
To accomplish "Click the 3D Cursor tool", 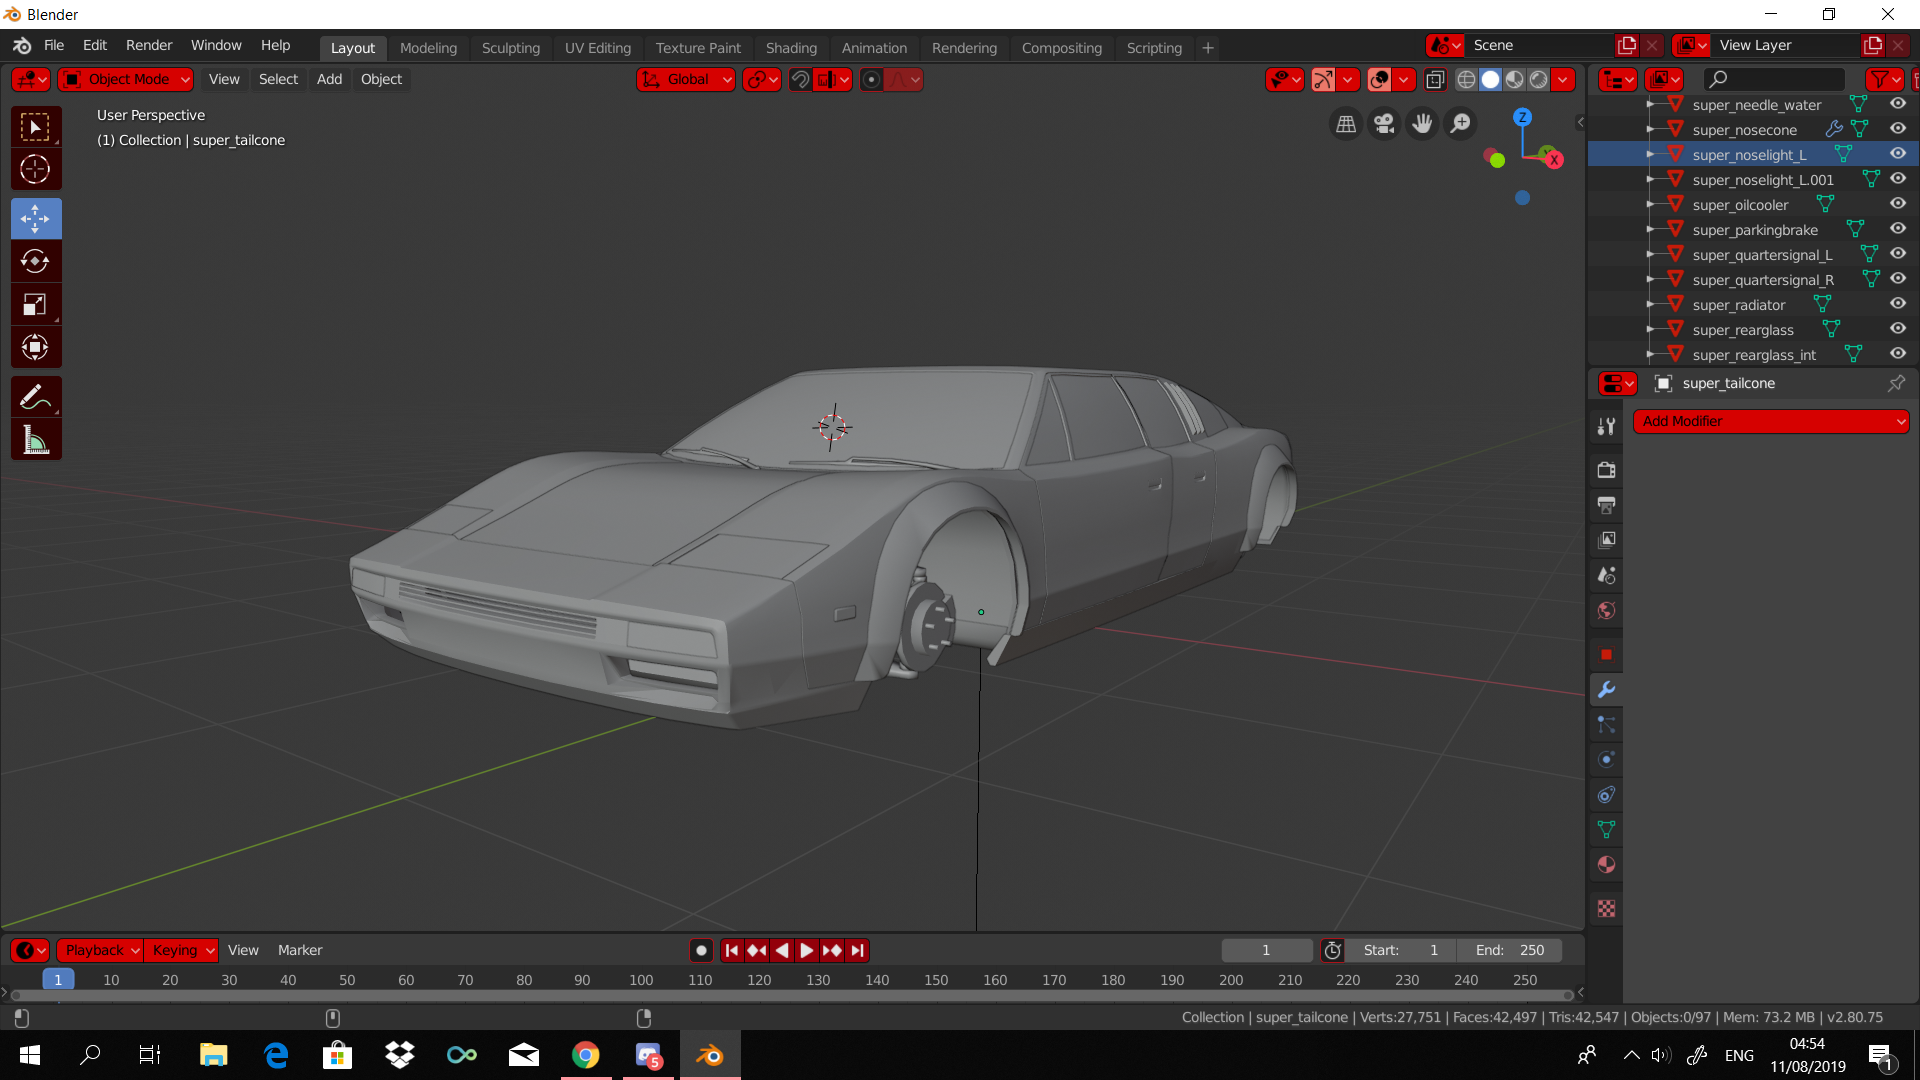I will pyautogui.click(x=35, y=170).
